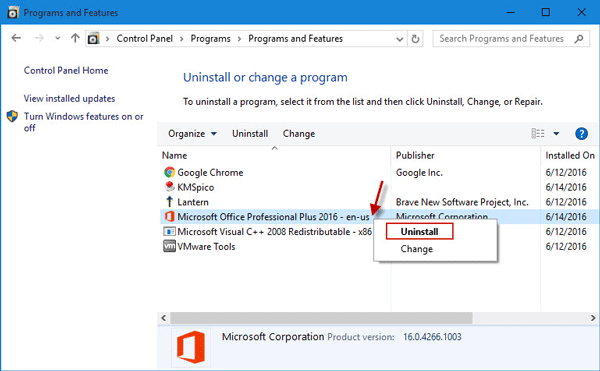Sort by the Installed On column header
This screenshot has width=600, height=371.
570,155
